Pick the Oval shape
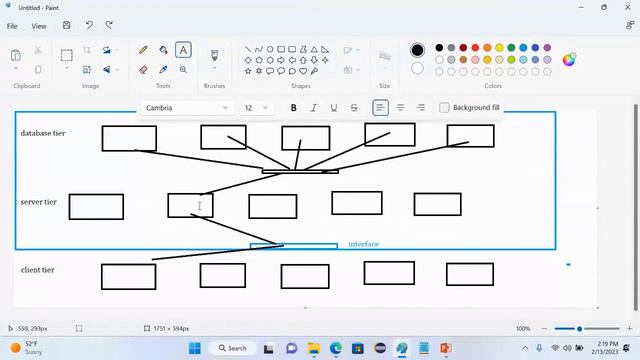This screenshot has width=640, height=360. [270, 49]
